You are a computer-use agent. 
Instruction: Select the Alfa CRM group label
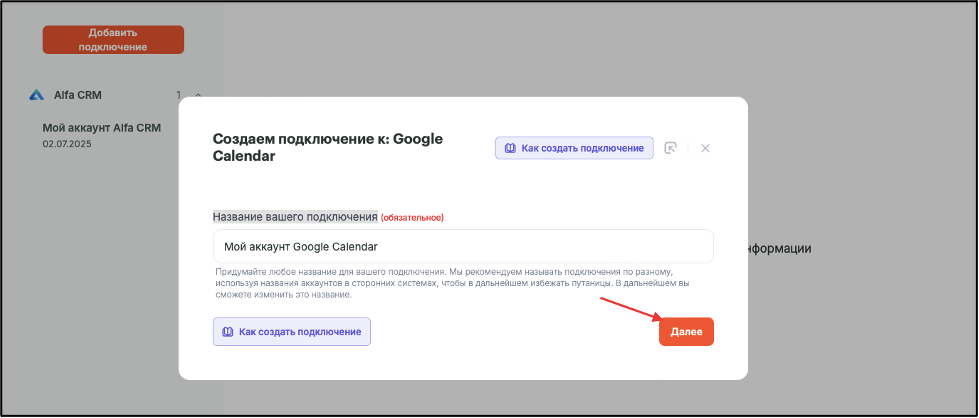point(77,95)
